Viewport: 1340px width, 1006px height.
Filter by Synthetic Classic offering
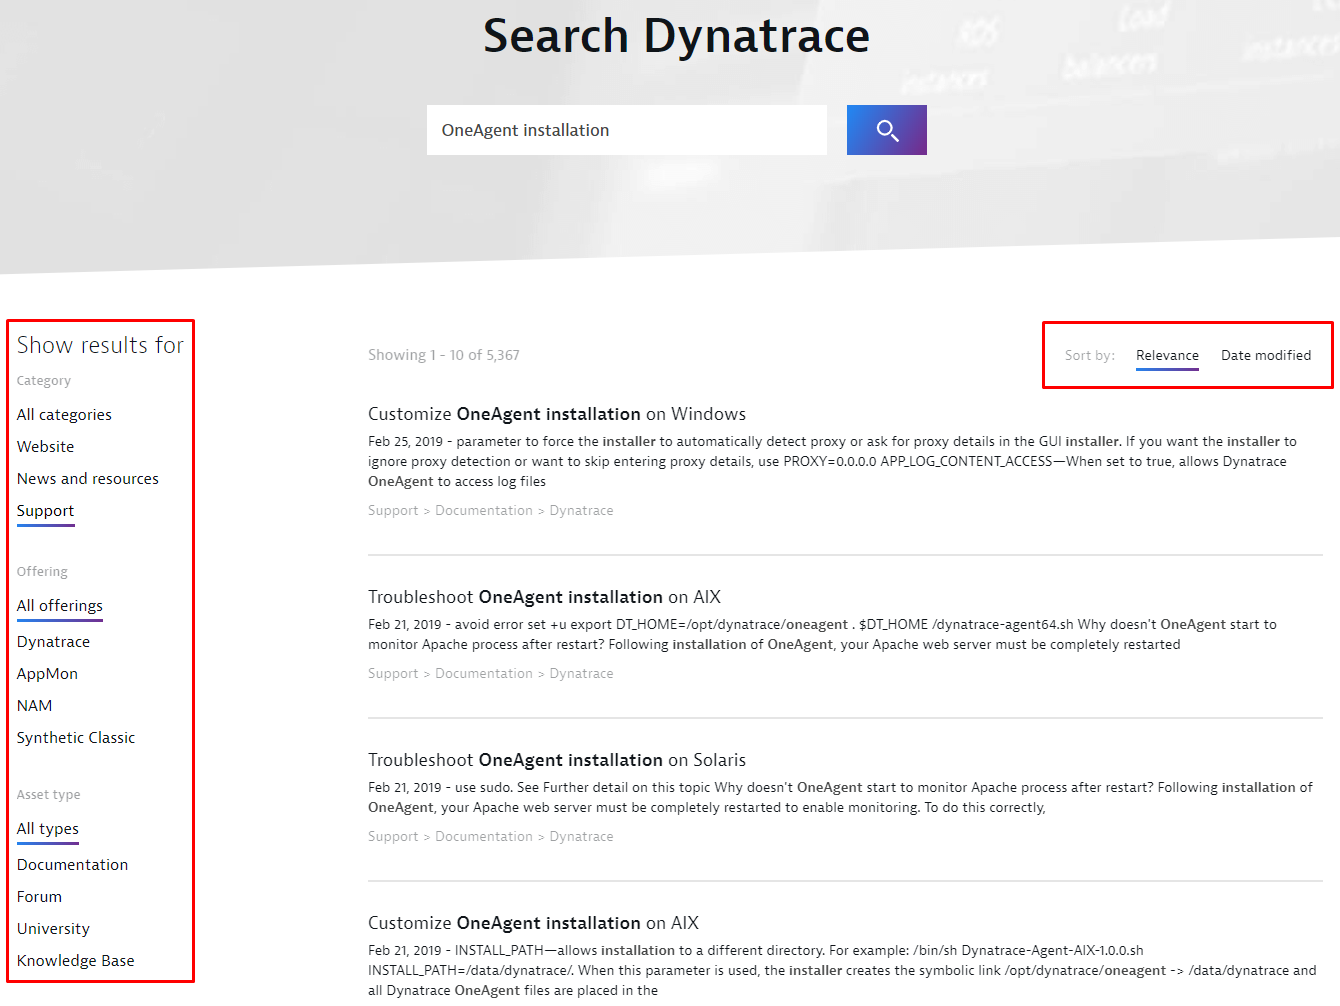click(75, 737)
